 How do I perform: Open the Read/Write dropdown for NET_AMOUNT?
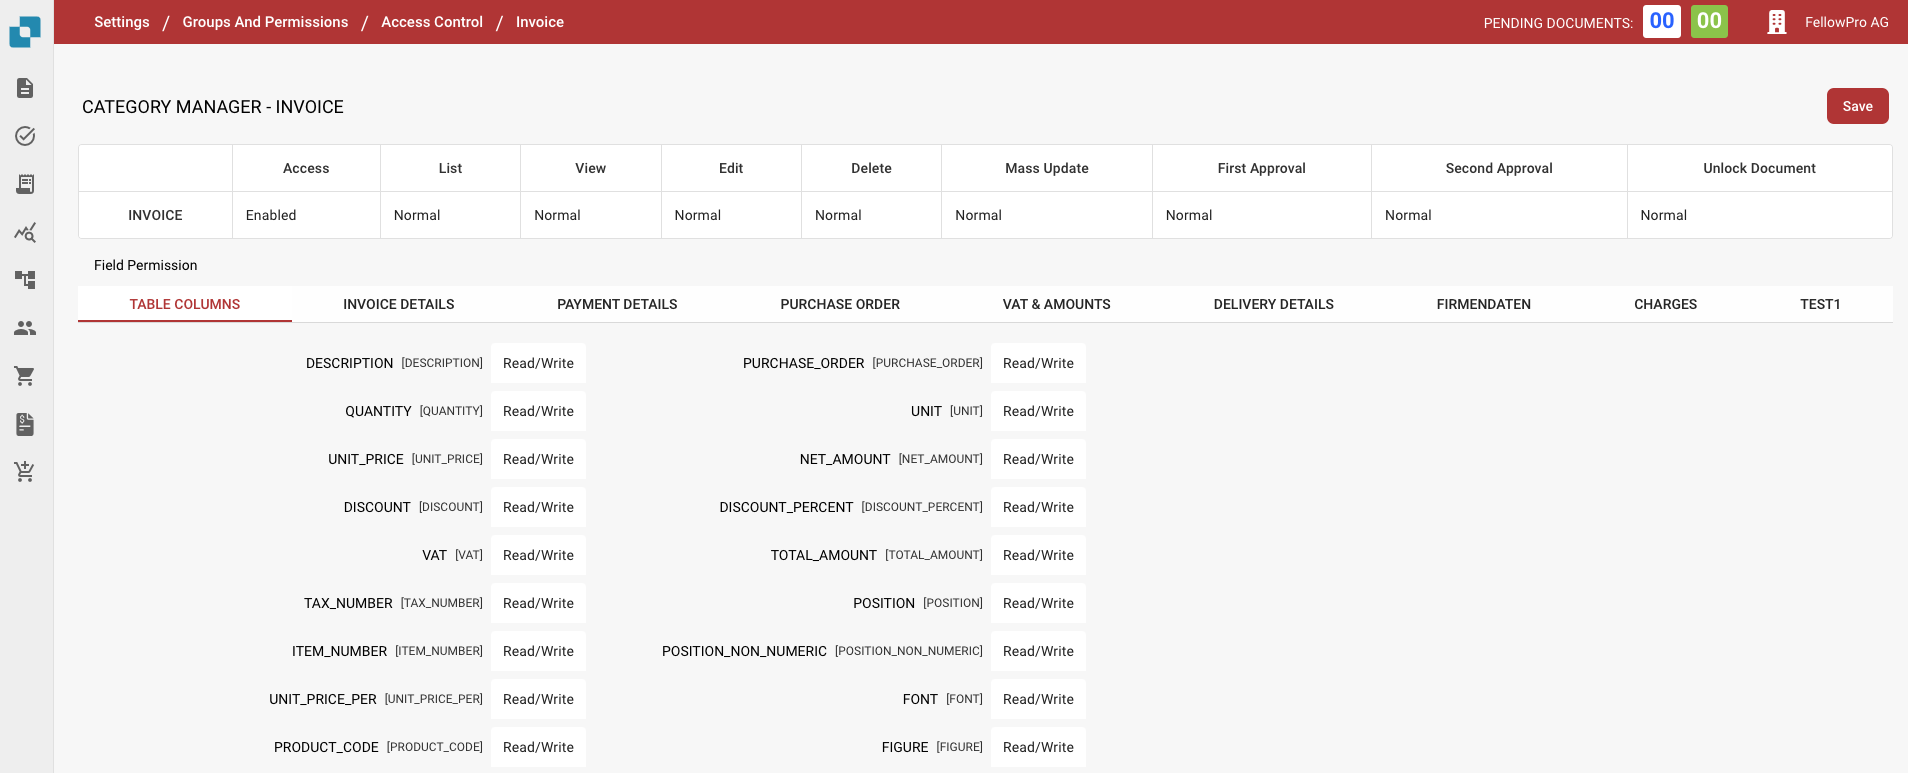[x=1038, y=459]
